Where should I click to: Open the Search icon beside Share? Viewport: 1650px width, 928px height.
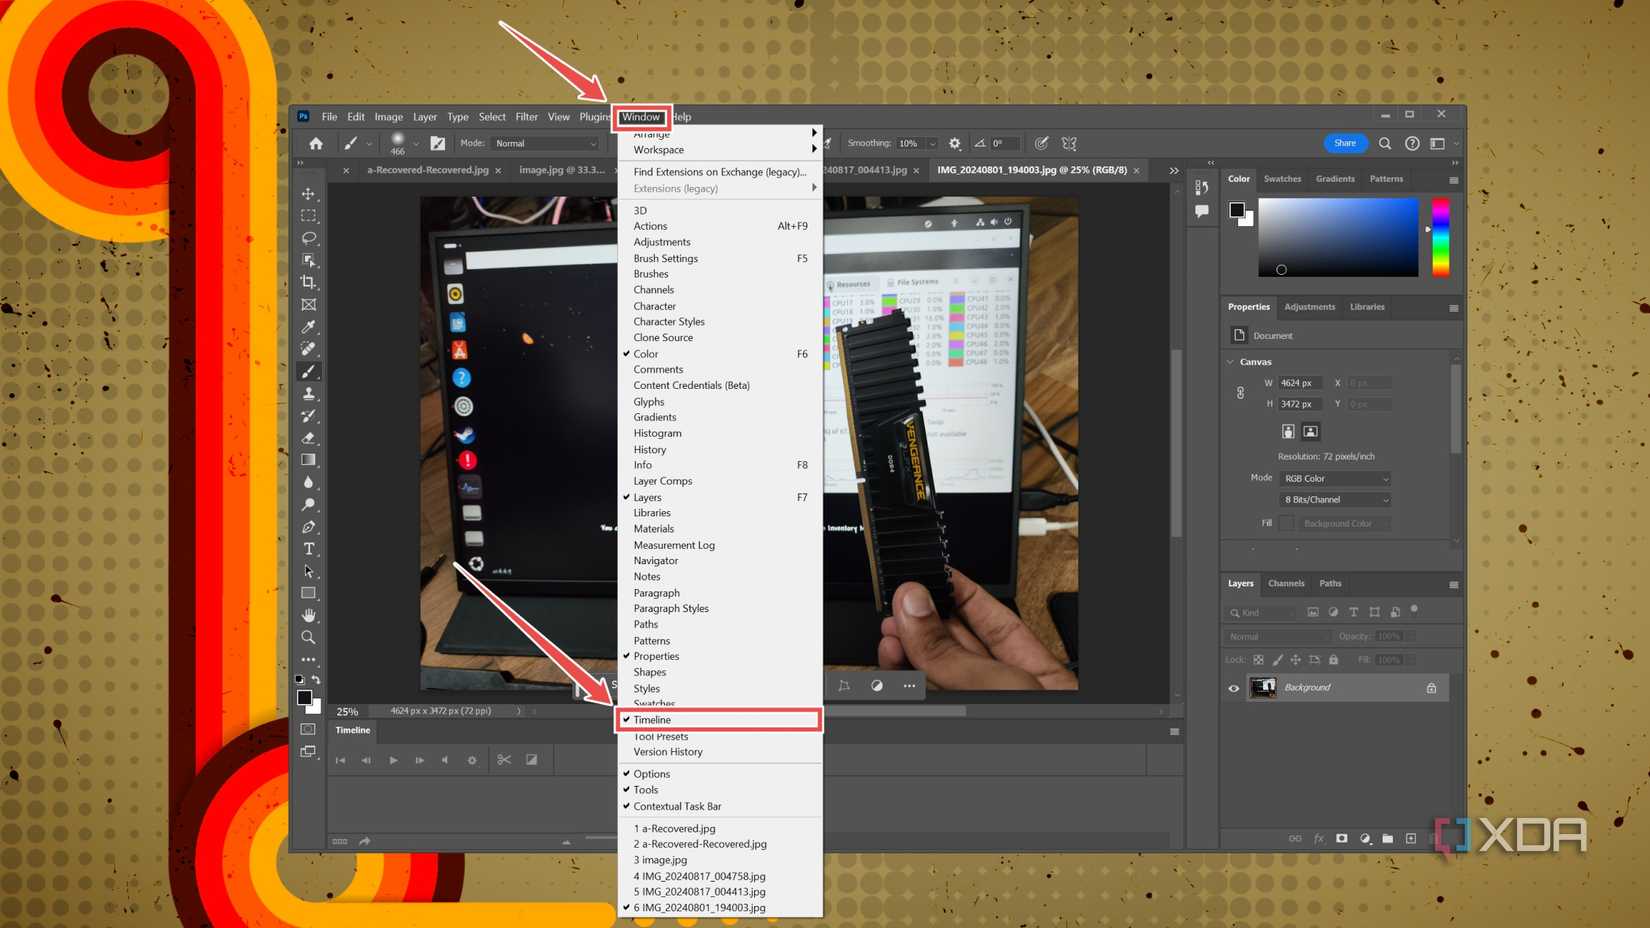1385,143
